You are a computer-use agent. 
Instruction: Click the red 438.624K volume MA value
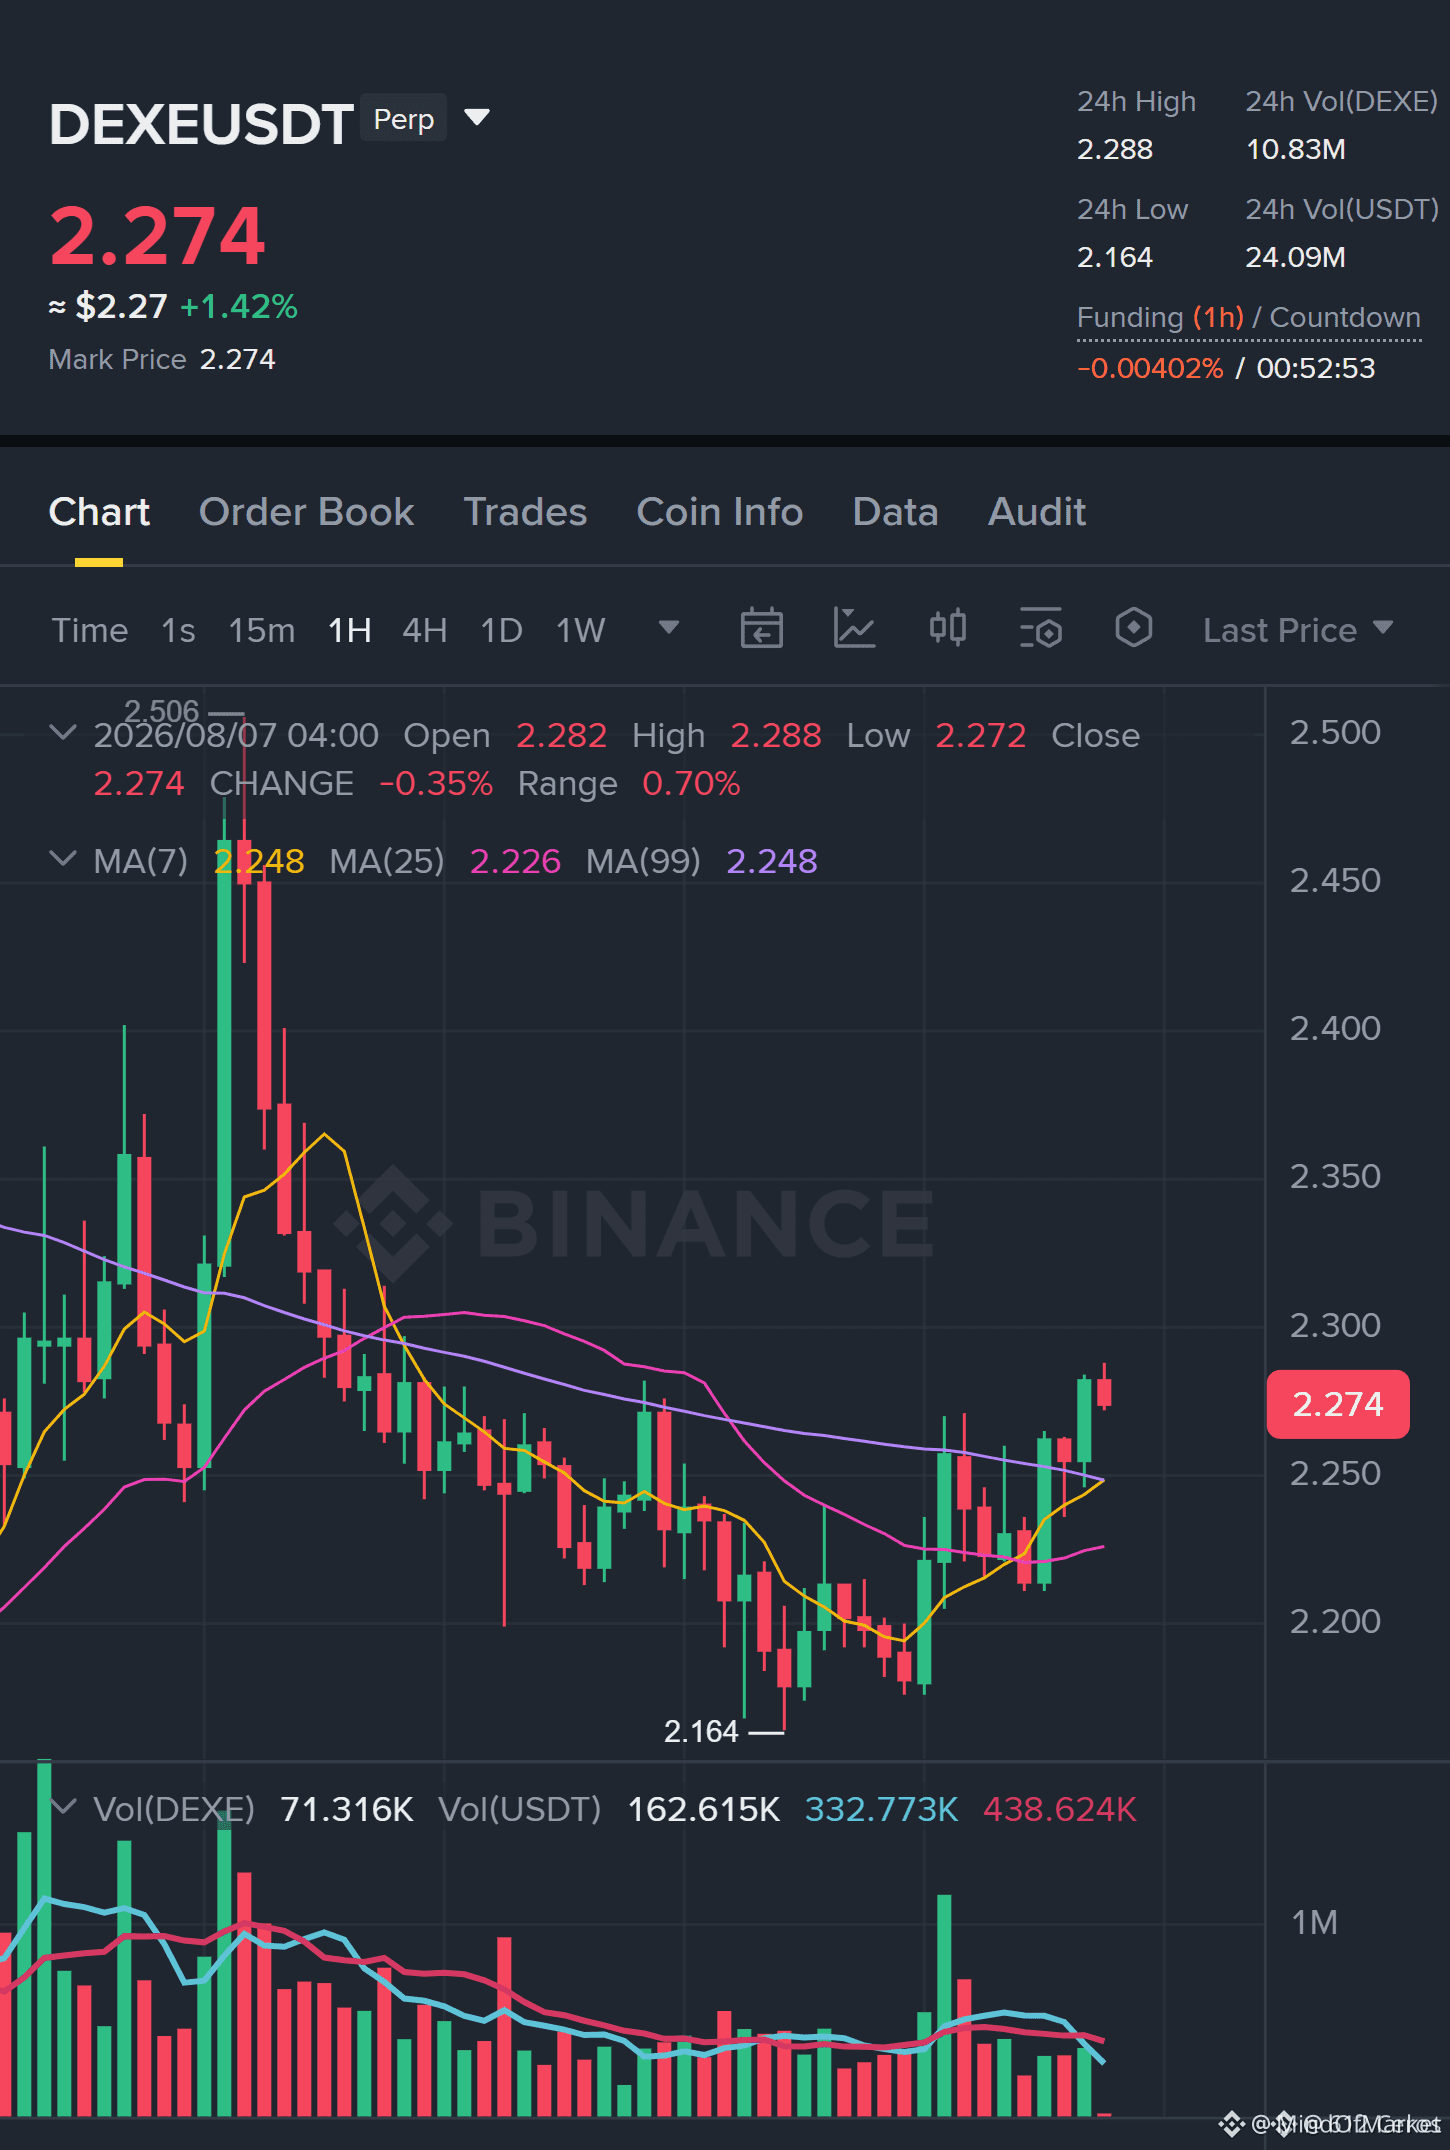[x=1060, y=1809]
